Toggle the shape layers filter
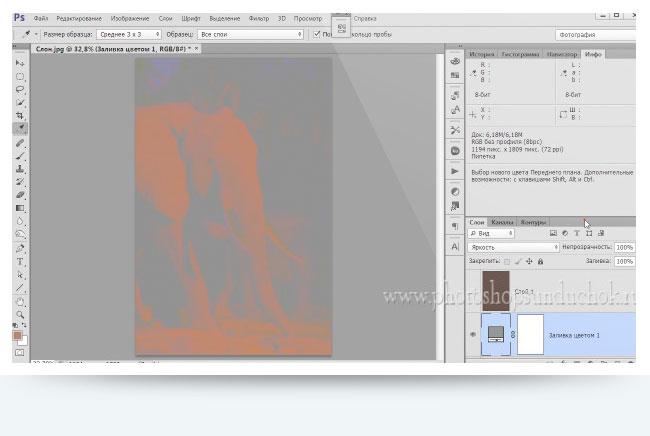 pyautogui.click(x=589, y=233)
